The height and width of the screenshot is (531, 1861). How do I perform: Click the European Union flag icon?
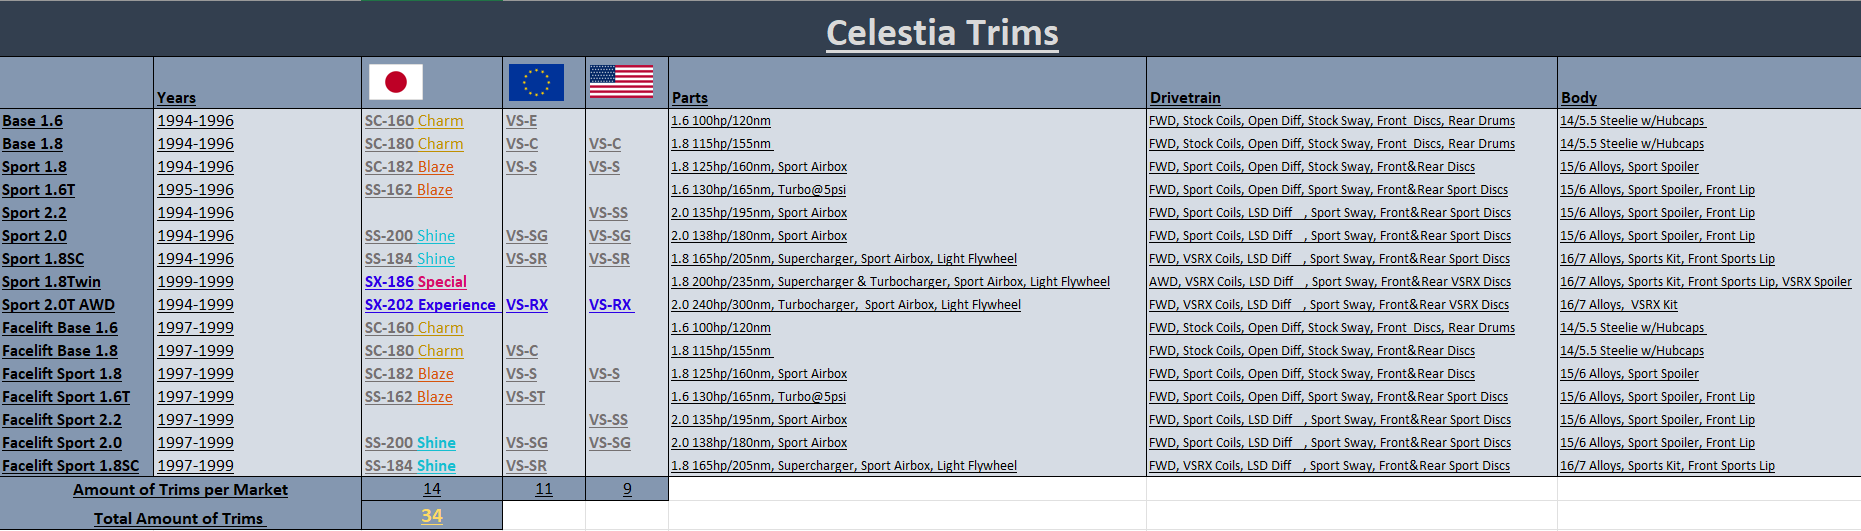536,82
